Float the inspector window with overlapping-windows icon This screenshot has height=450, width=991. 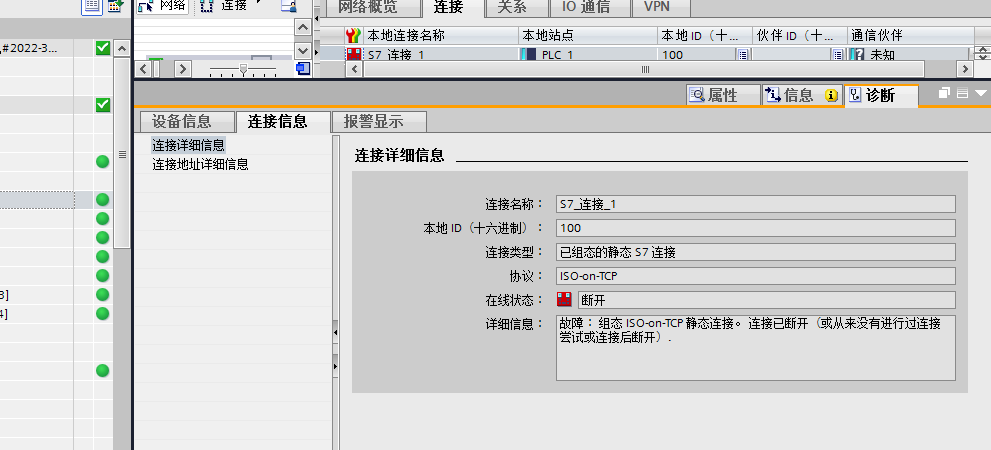(944, 93)
